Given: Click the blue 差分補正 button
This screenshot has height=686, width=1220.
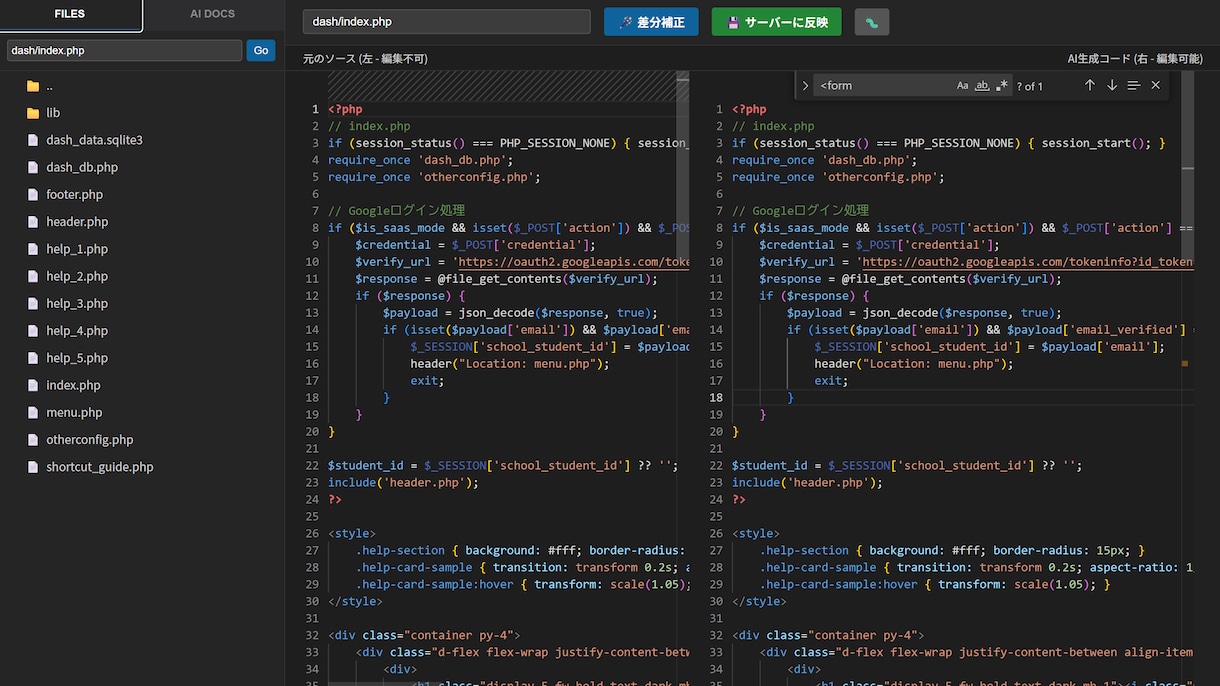Looking at the screenshot, I should pos(651,22).
